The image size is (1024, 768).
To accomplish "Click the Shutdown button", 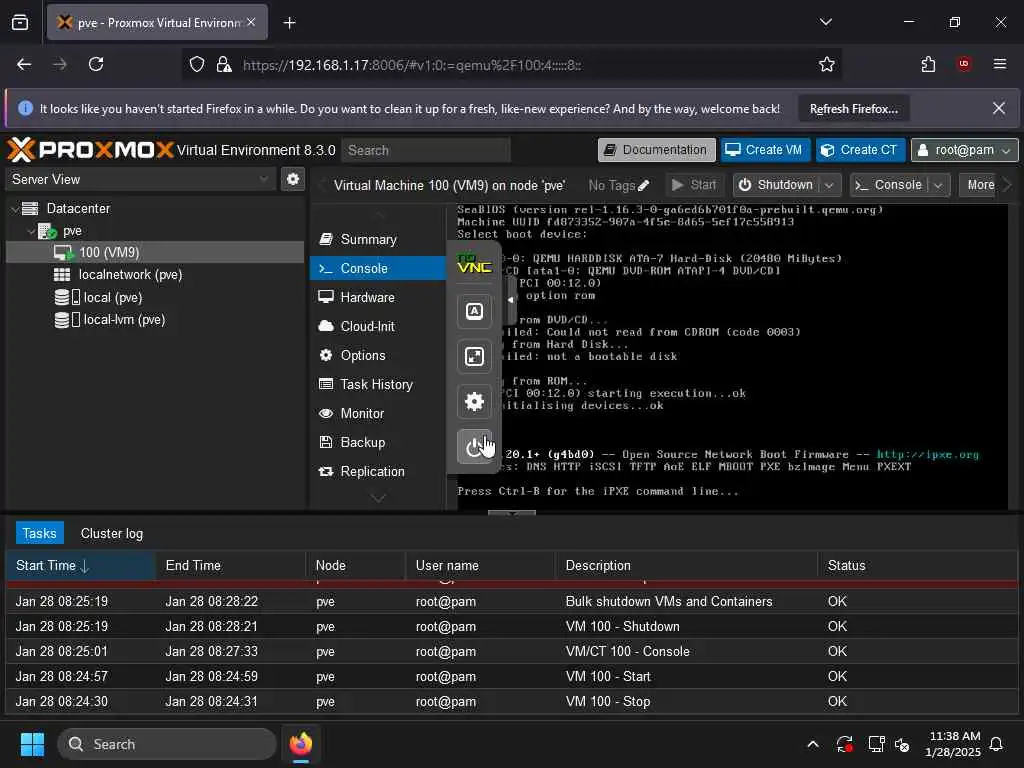I will coord(776,185).
